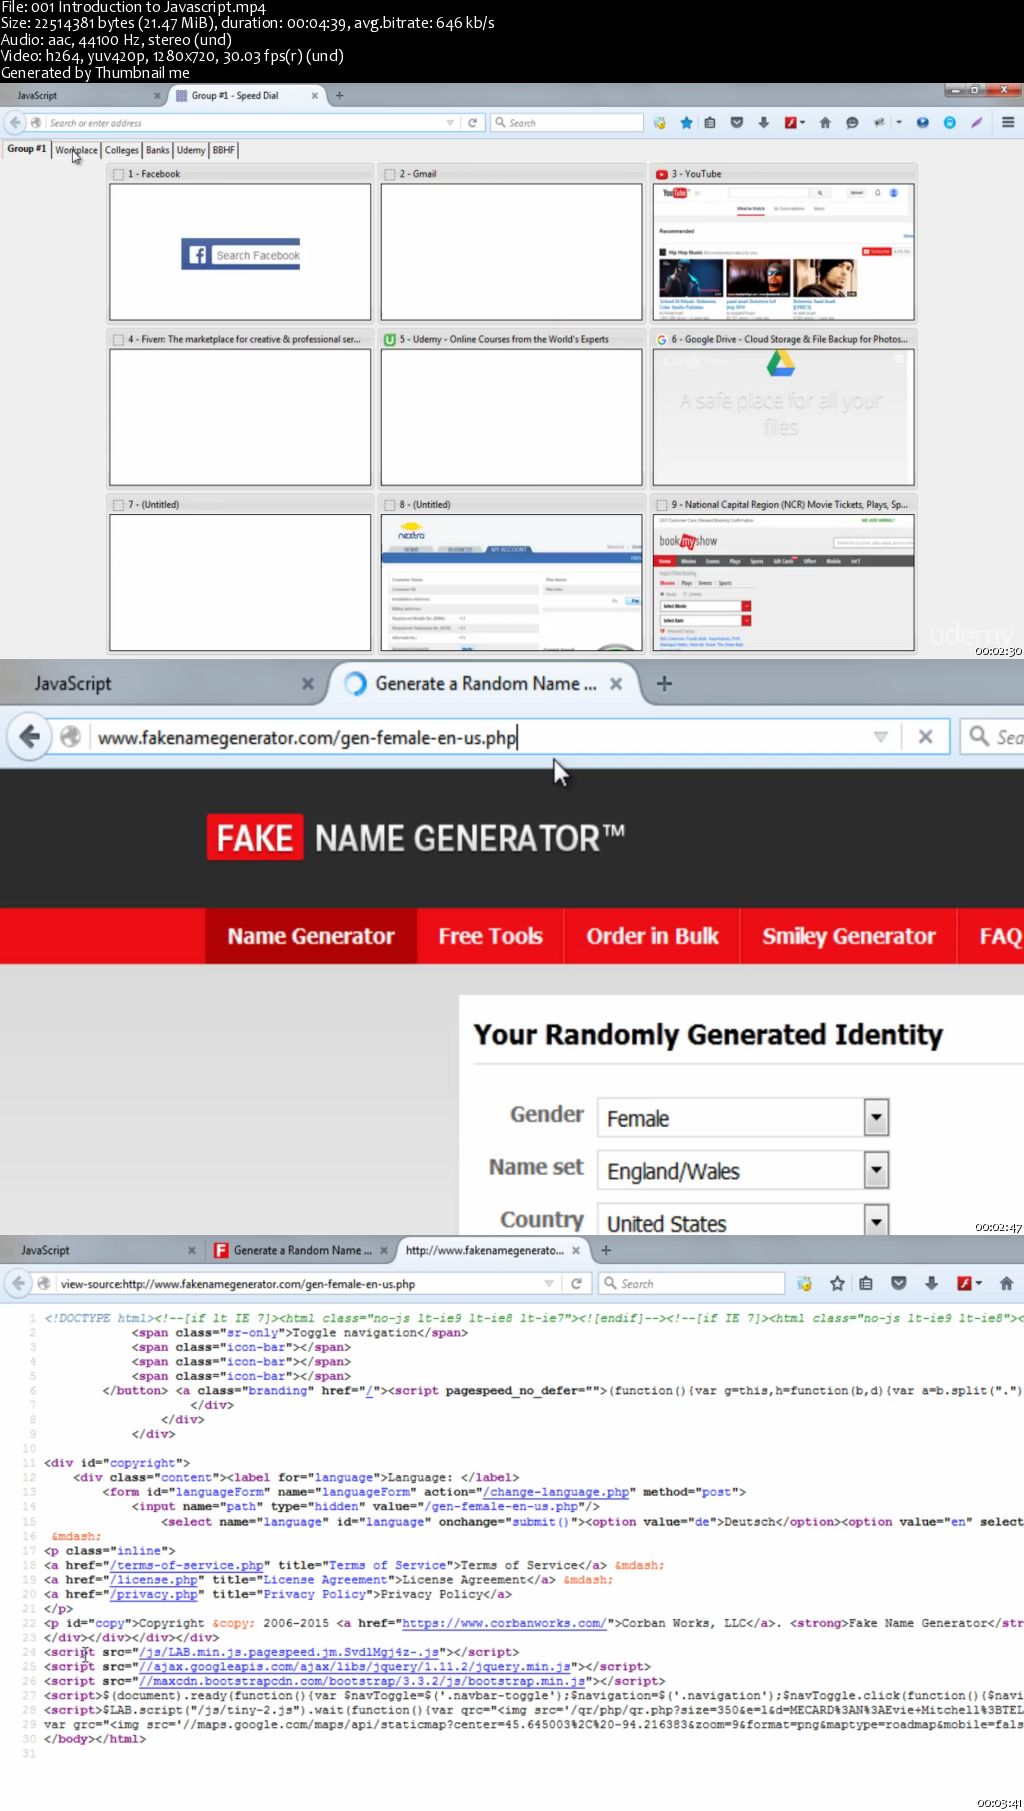This screenshot has height=1811, width=1024.
Task: Click Pocket icon in view-source frame toolbar
Action: pos(899,1283)
